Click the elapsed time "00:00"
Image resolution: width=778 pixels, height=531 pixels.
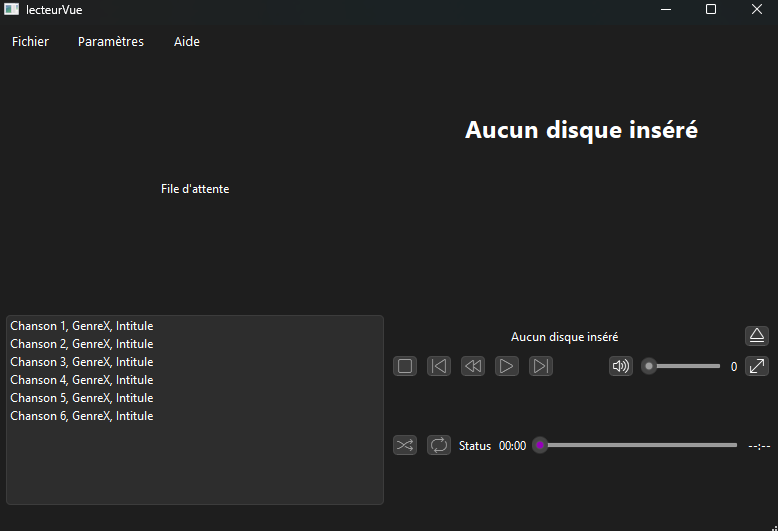tap(513, 446)
